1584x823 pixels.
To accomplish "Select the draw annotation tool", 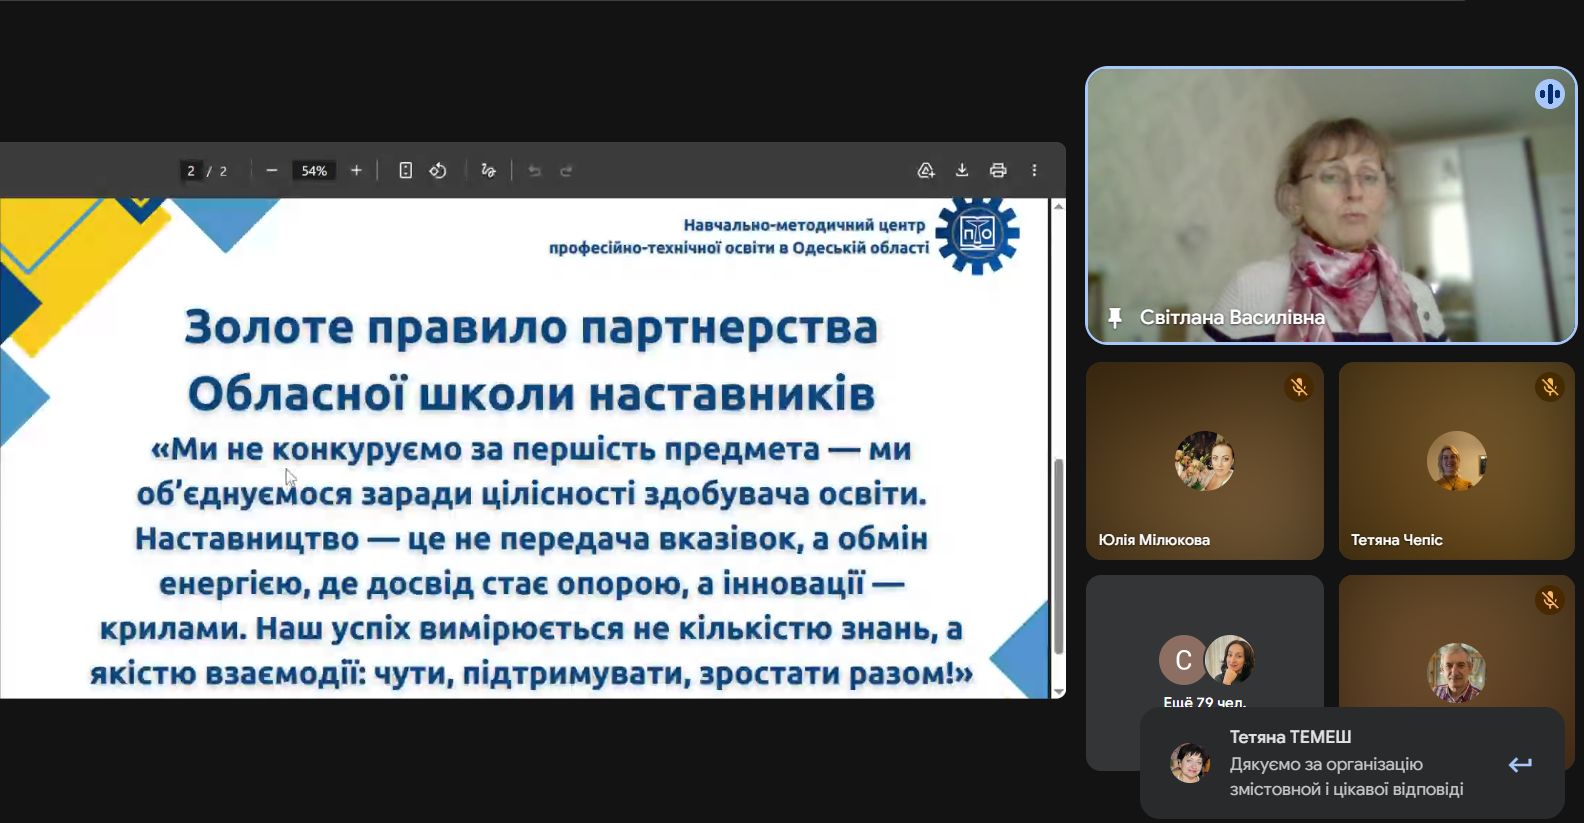I will click(488, 171).
